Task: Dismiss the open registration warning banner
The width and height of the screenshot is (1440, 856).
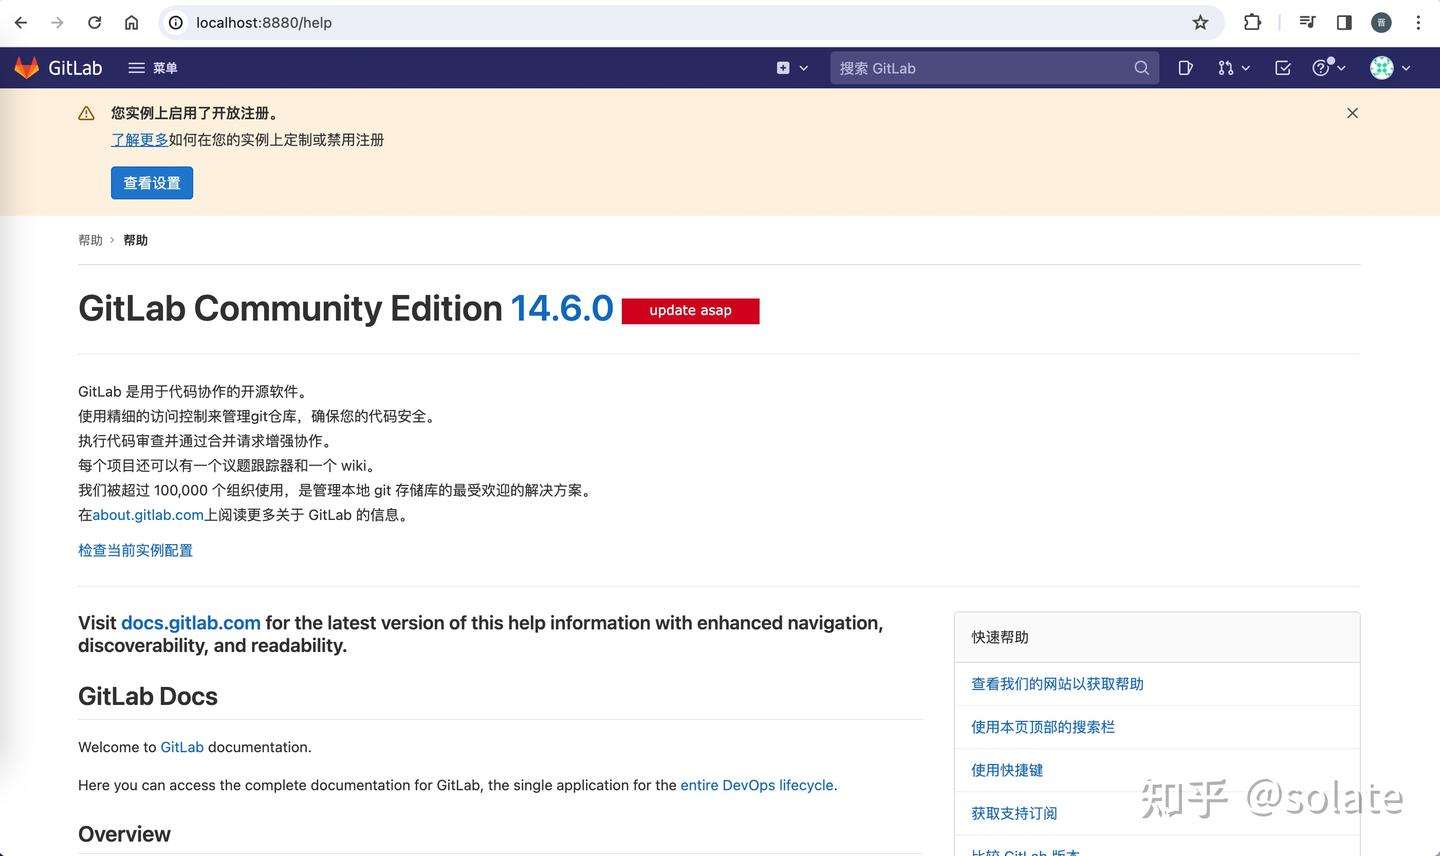Action: [x=1352, y=113]
